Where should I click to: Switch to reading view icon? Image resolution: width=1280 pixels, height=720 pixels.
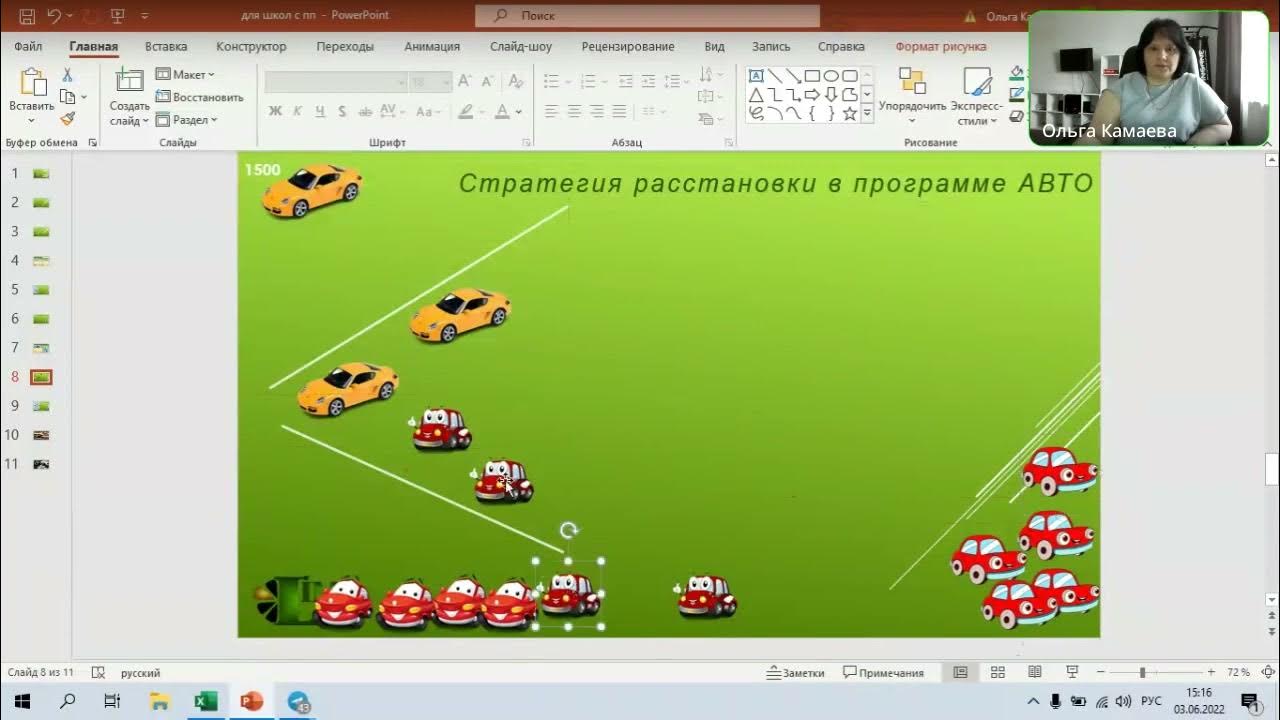pyautogui.click(x=1035, y=673)
